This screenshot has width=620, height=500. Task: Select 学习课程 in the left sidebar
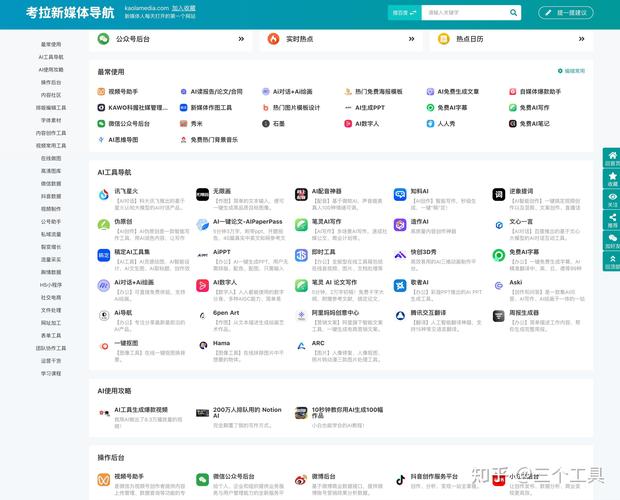[x=51, y=373]
